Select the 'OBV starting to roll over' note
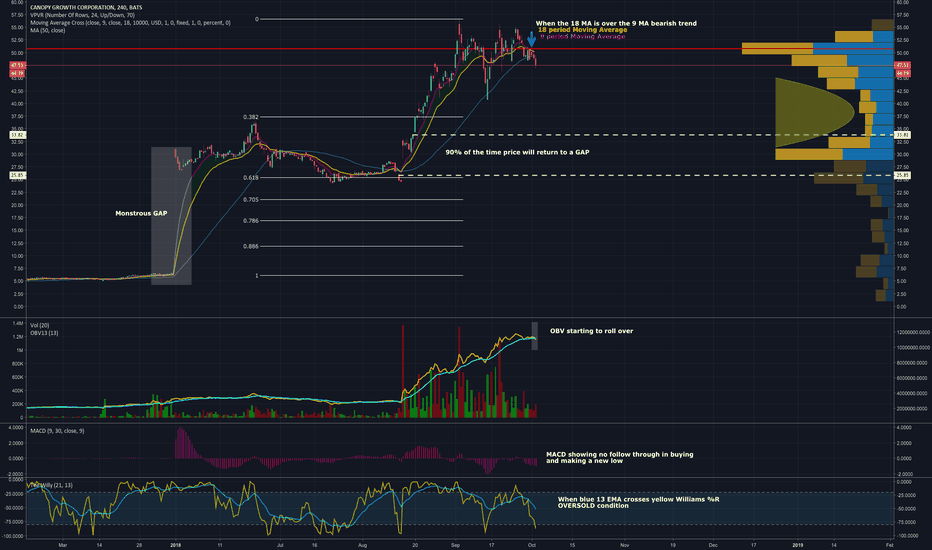The height and width of the screenshot is (550, 932). (591, 331)
